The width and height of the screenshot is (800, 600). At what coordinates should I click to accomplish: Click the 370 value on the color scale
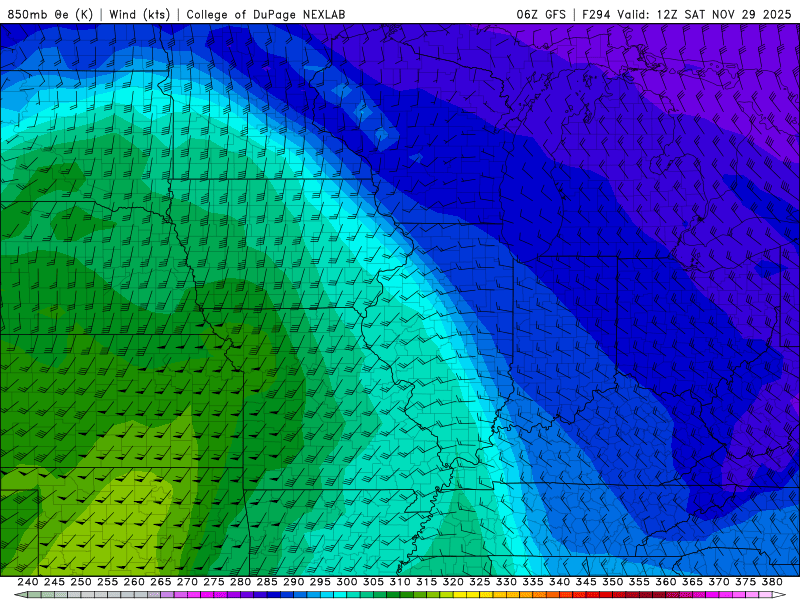click(718, 582)
